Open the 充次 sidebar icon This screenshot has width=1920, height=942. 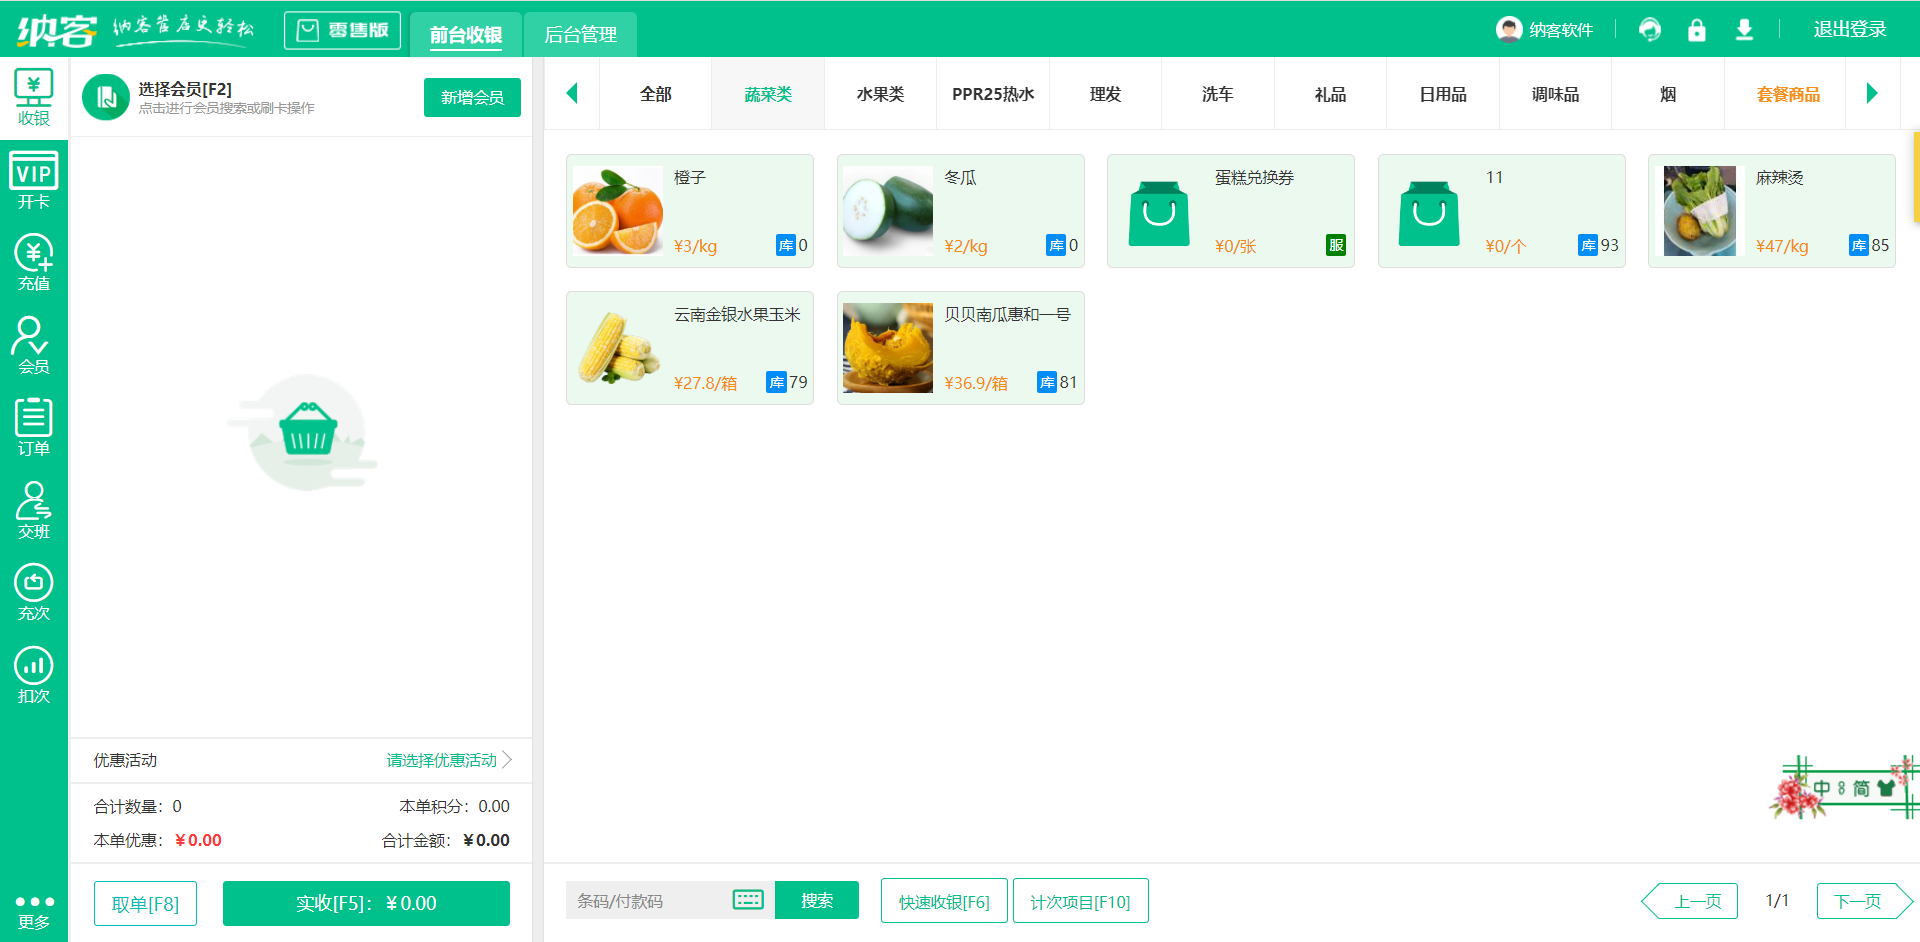33,593
